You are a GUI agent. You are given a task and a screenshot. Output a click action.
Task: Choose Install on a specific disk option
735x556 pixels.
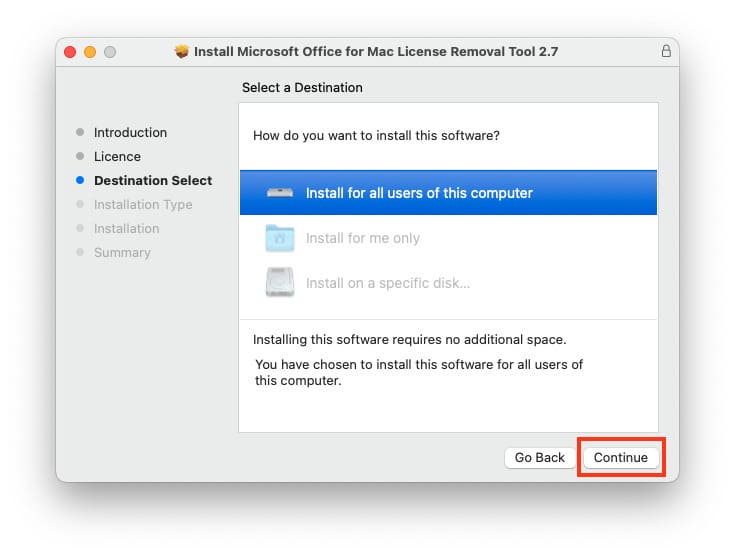coord(387,283)
